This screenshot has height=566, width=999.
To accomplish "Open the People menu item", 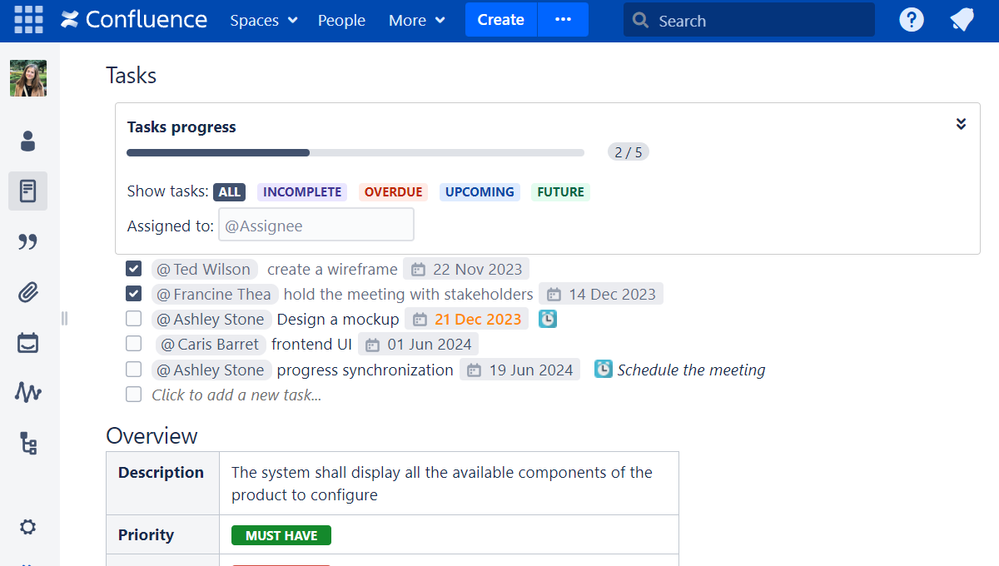I will [341, 20].
